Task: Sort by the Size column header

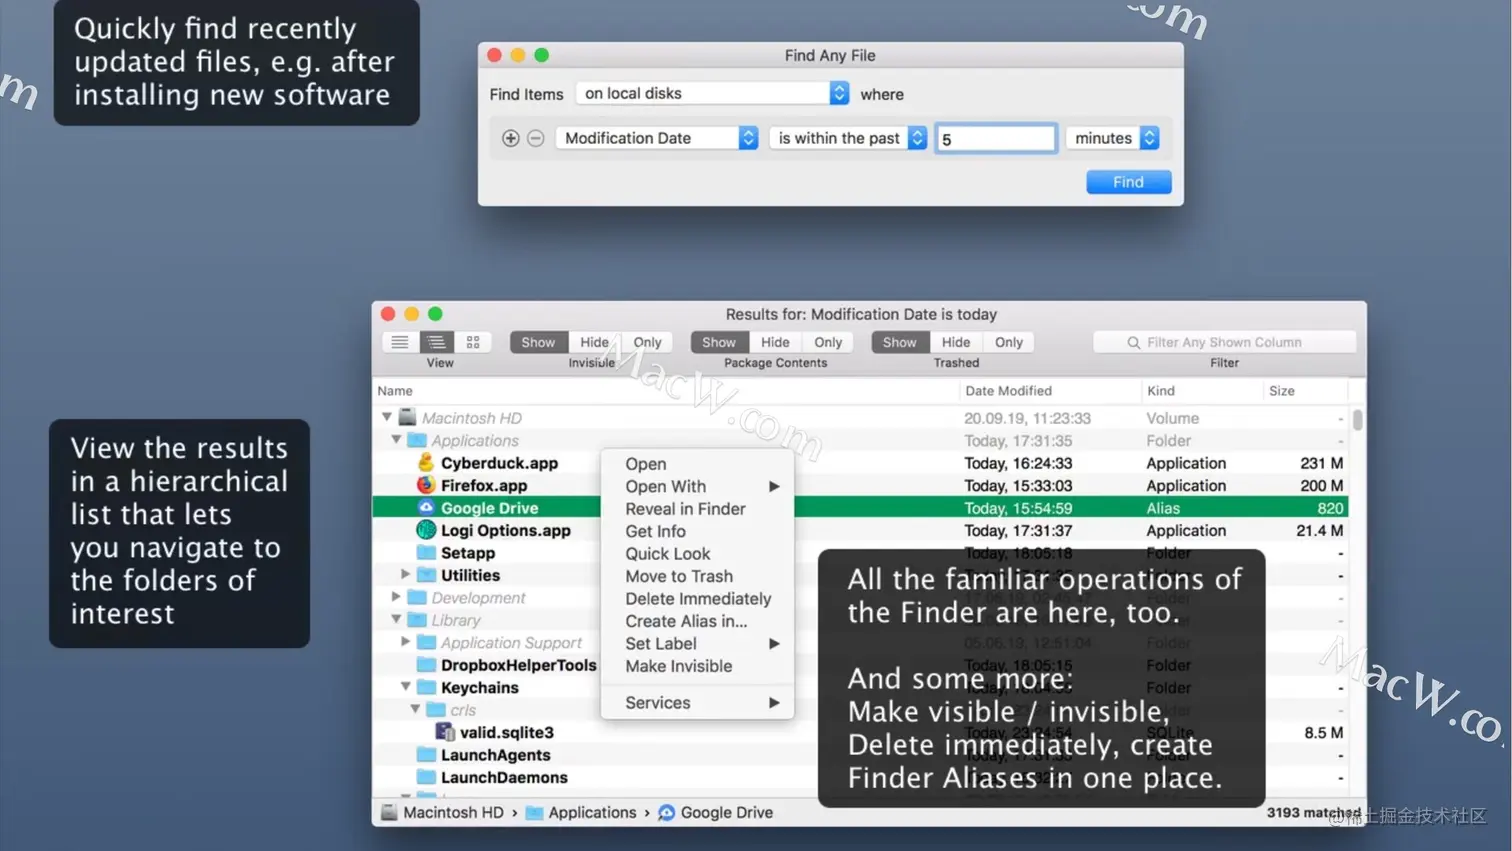Action: pos(1305,391)
